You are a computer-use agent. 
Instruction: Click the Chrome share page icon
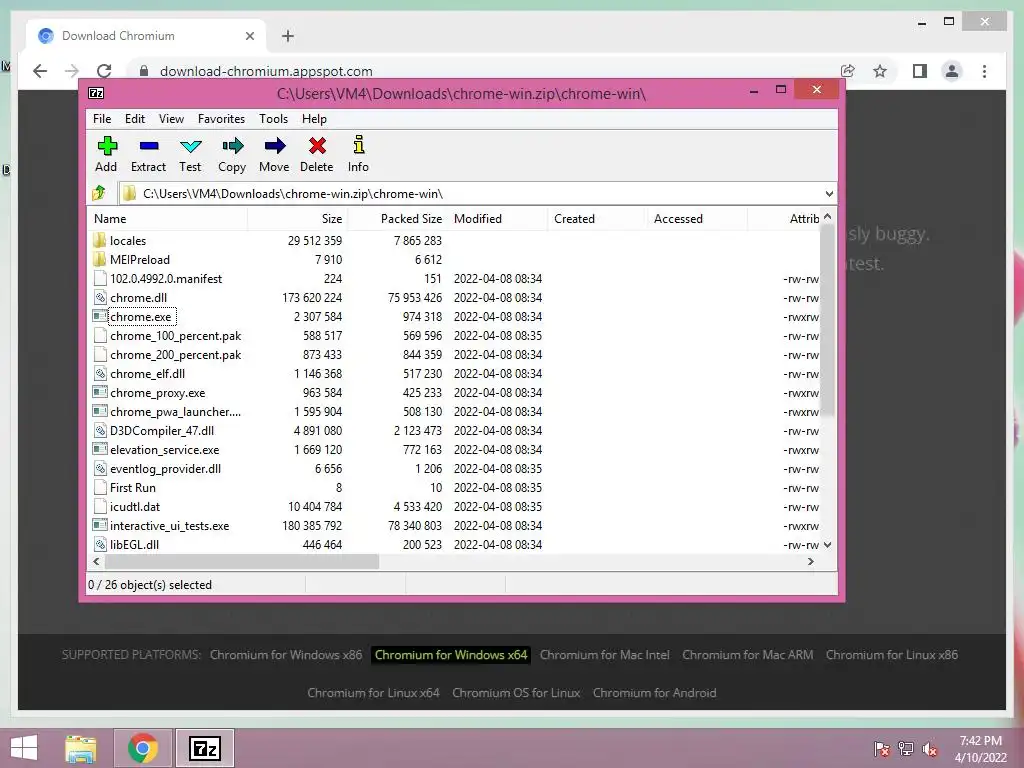pyautogui.click(x=848, y=71)
